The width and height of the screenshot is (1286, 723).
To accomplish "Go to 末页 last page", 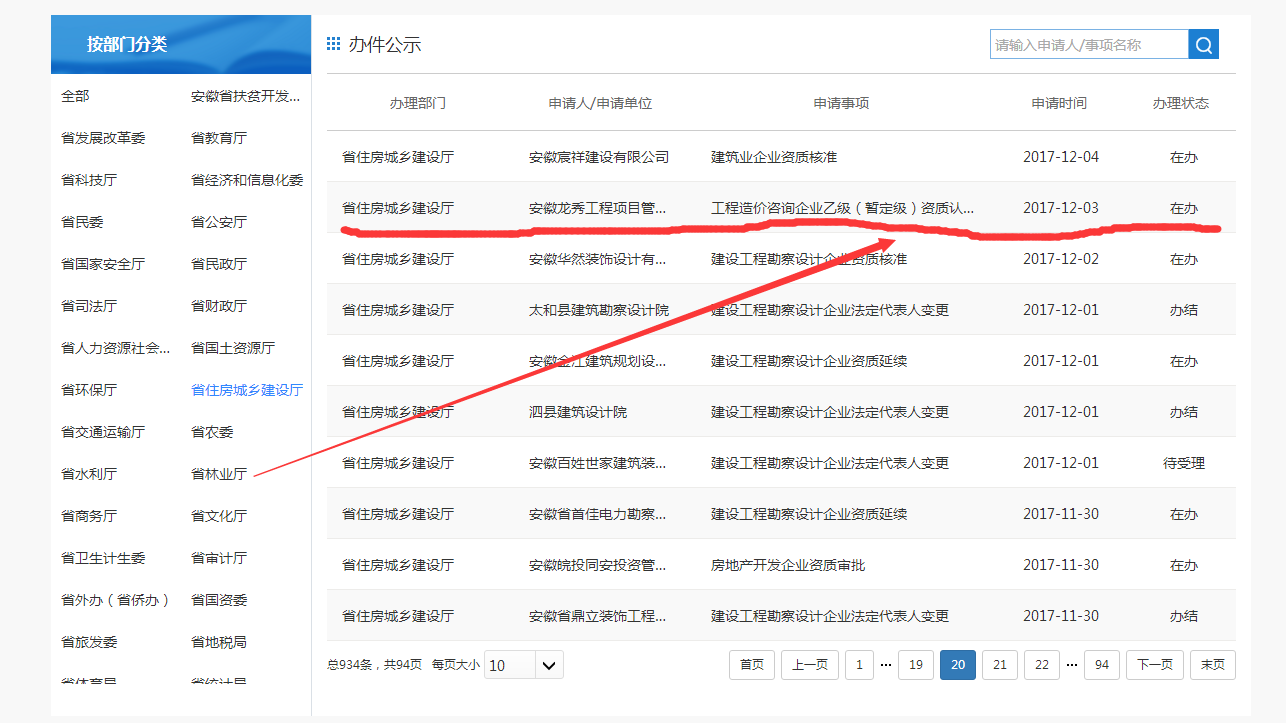I will [x=1213, y=665].
